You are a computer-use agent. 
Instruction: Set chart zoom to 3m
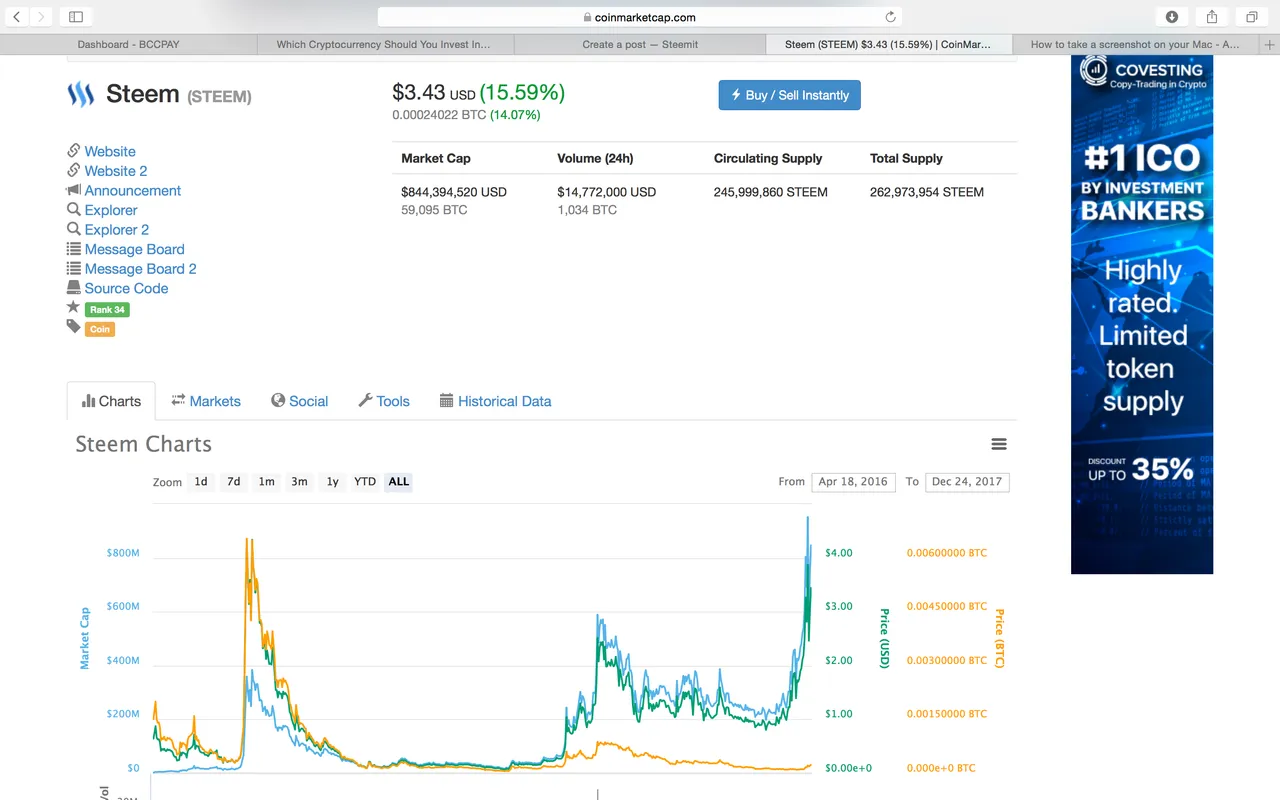tap(299, 482)
